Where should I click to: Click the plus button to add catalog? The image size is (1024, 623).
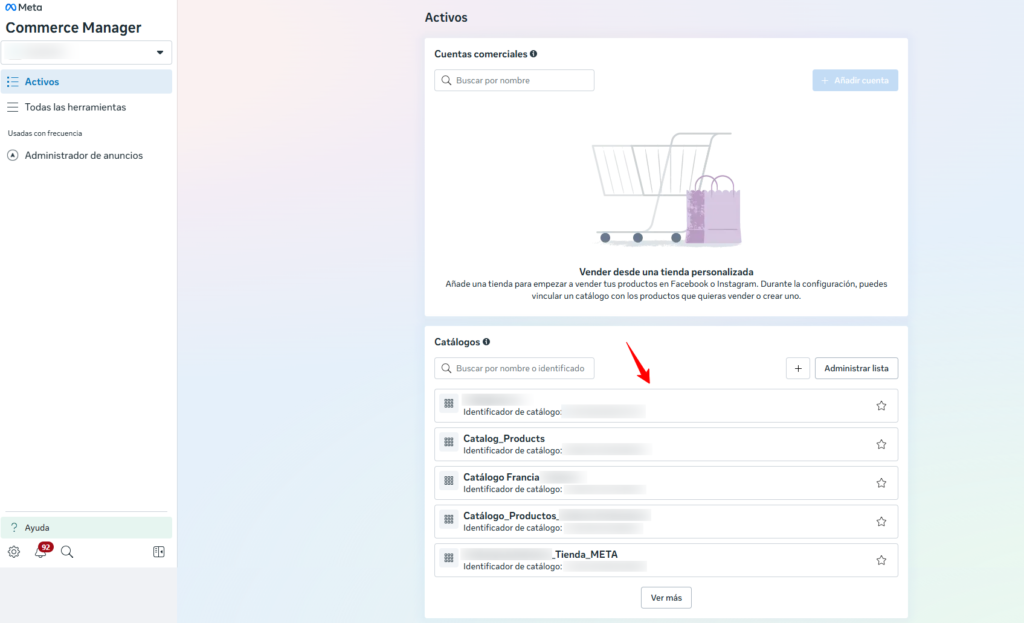tap(797, 368)
